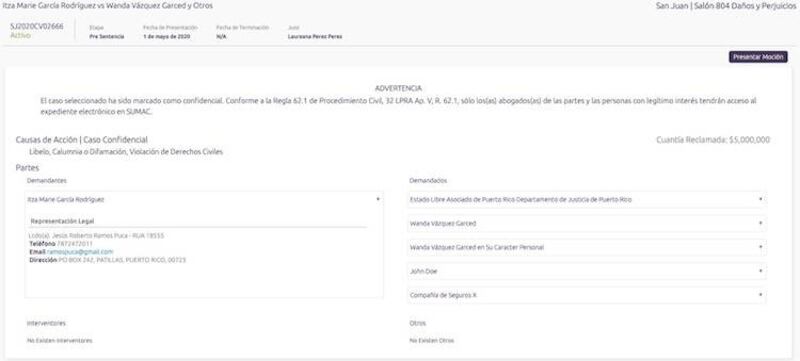Click the Demandados column label

point(429,180)
